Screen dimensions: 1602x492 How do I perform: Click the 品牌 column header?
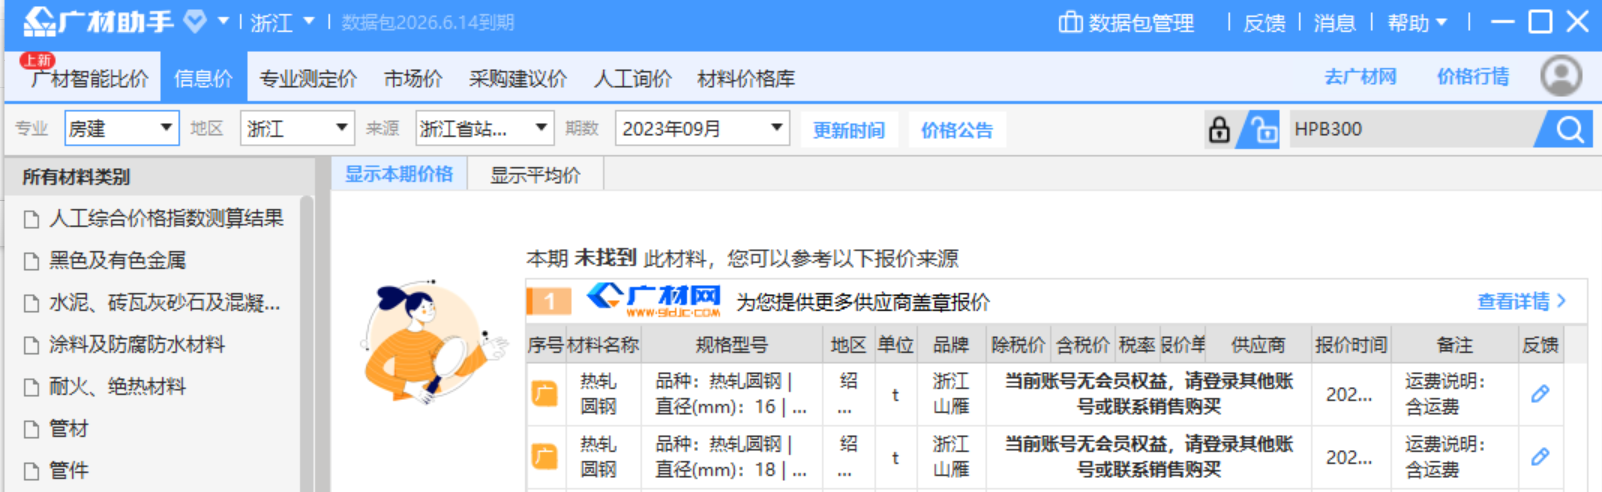[951, 345]
